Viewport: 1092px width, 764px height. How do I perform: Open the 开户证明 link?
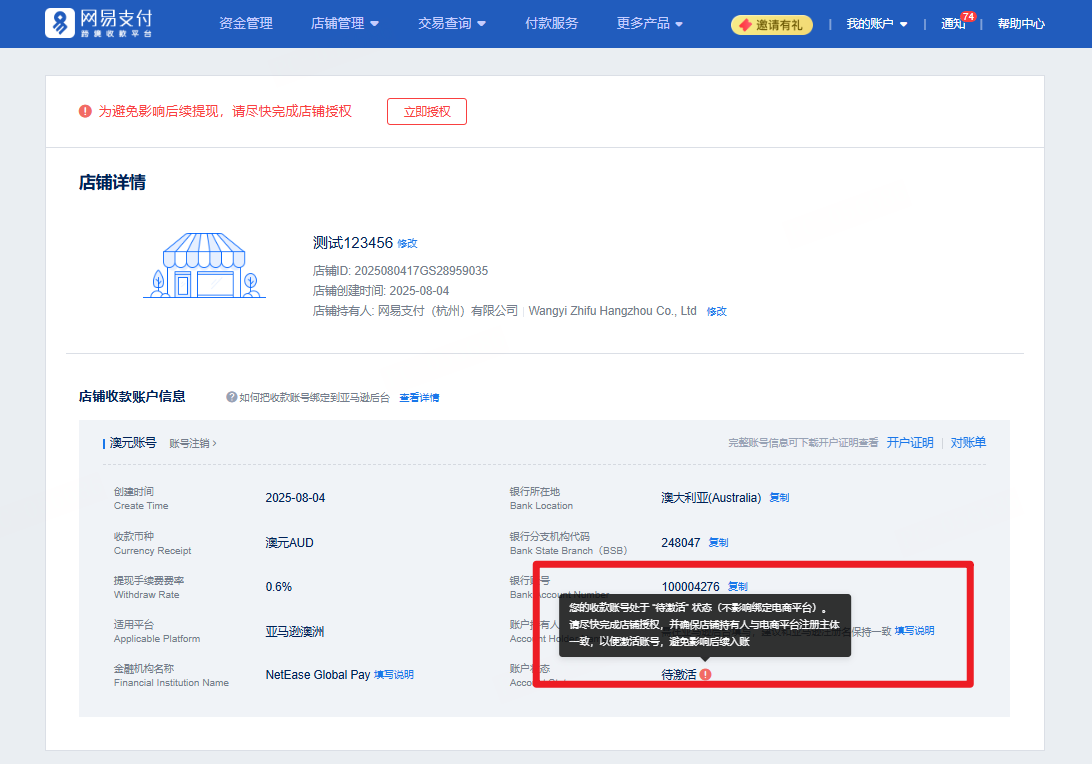pyautogui.click(x=910, y=441)
